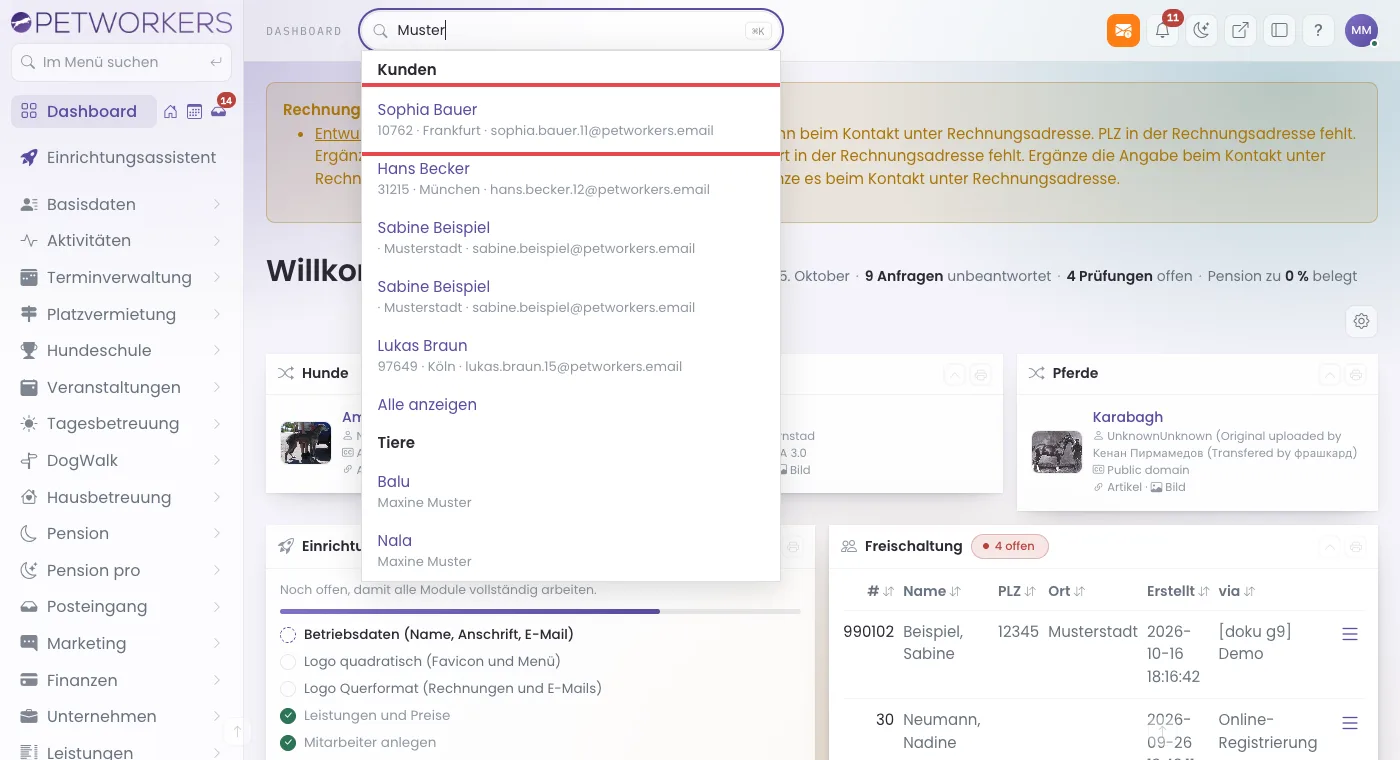
Task: Toggle sidebar layout icon in header
Action: click(1279, 30)
